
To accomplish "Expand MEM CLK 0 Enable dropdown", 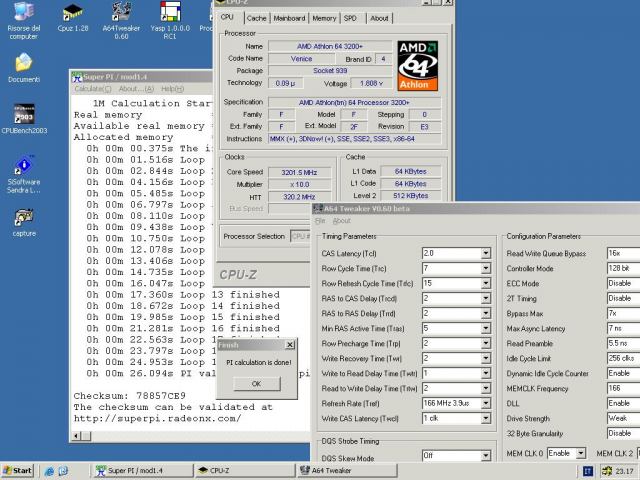I will click(x=580, y=453).
